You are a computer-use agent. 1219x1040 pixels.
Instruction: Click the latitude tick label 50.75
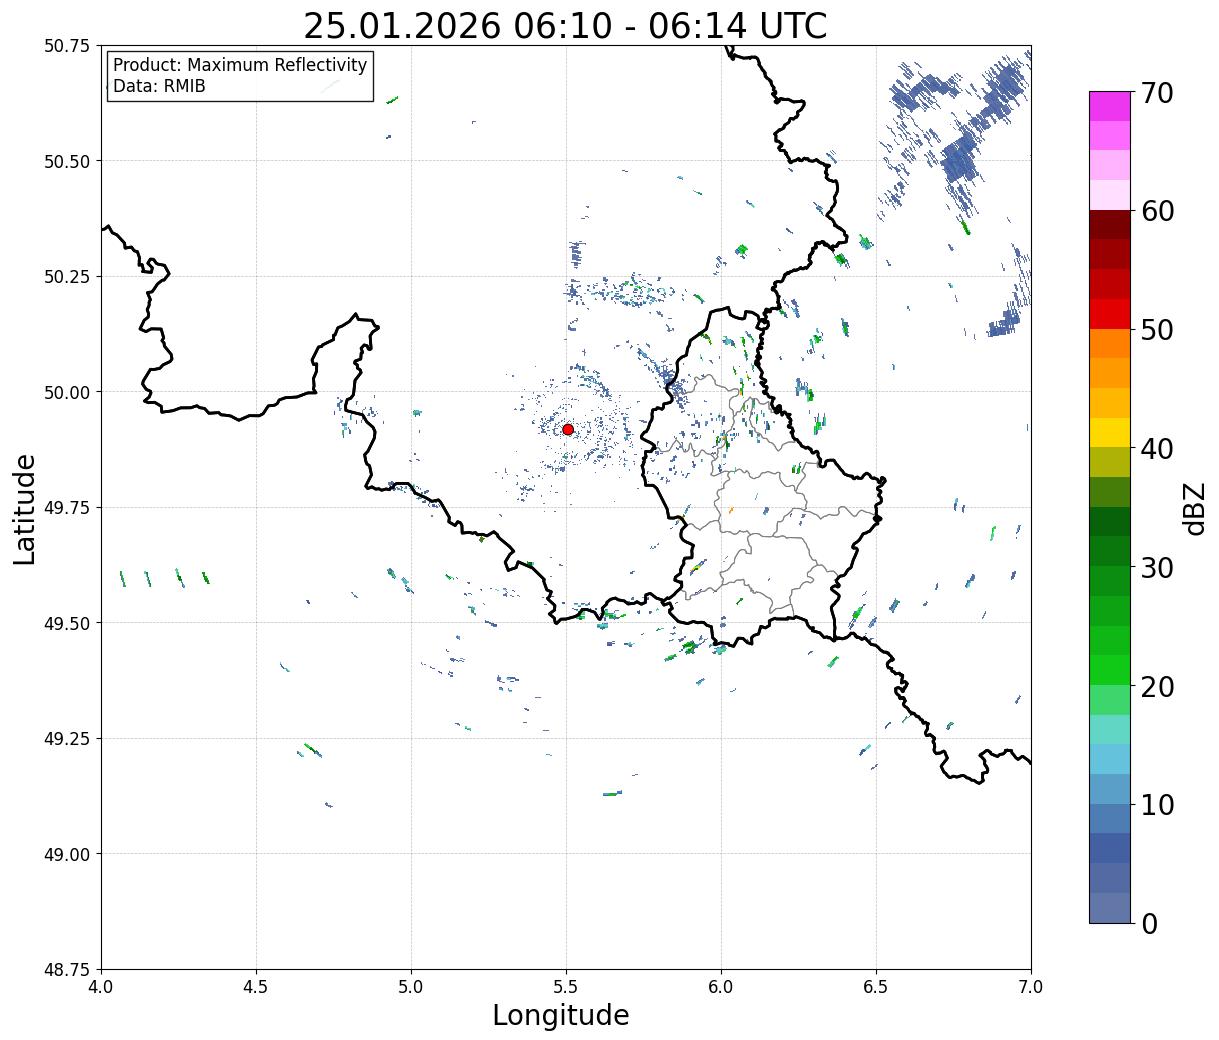tap(66, 46)
